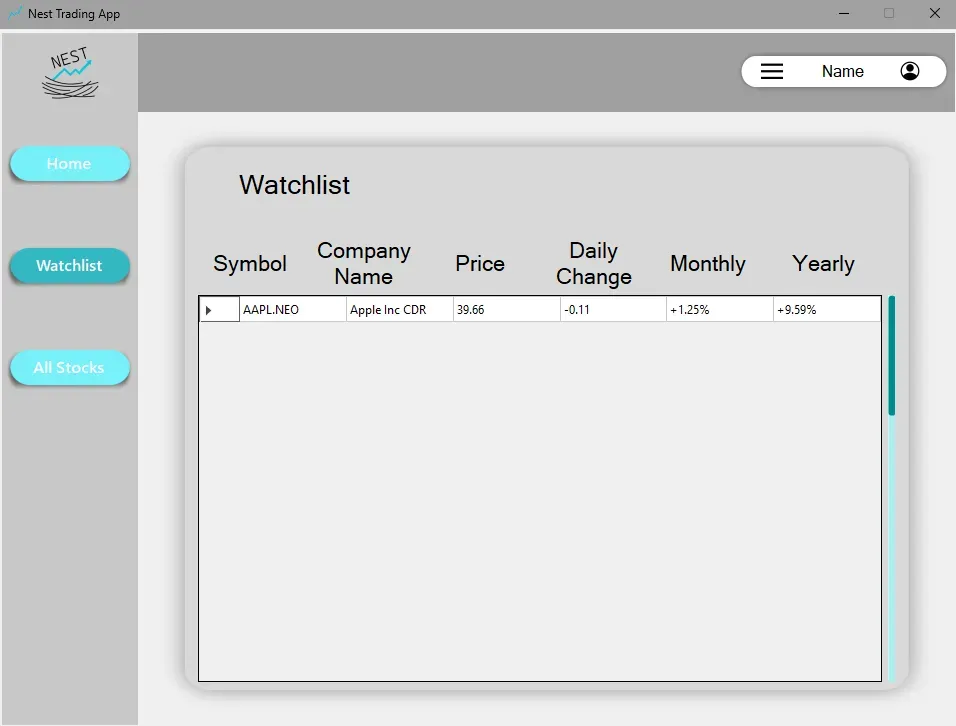
Task: Click the monthly cell +1.25%
Action: (720, 310)
